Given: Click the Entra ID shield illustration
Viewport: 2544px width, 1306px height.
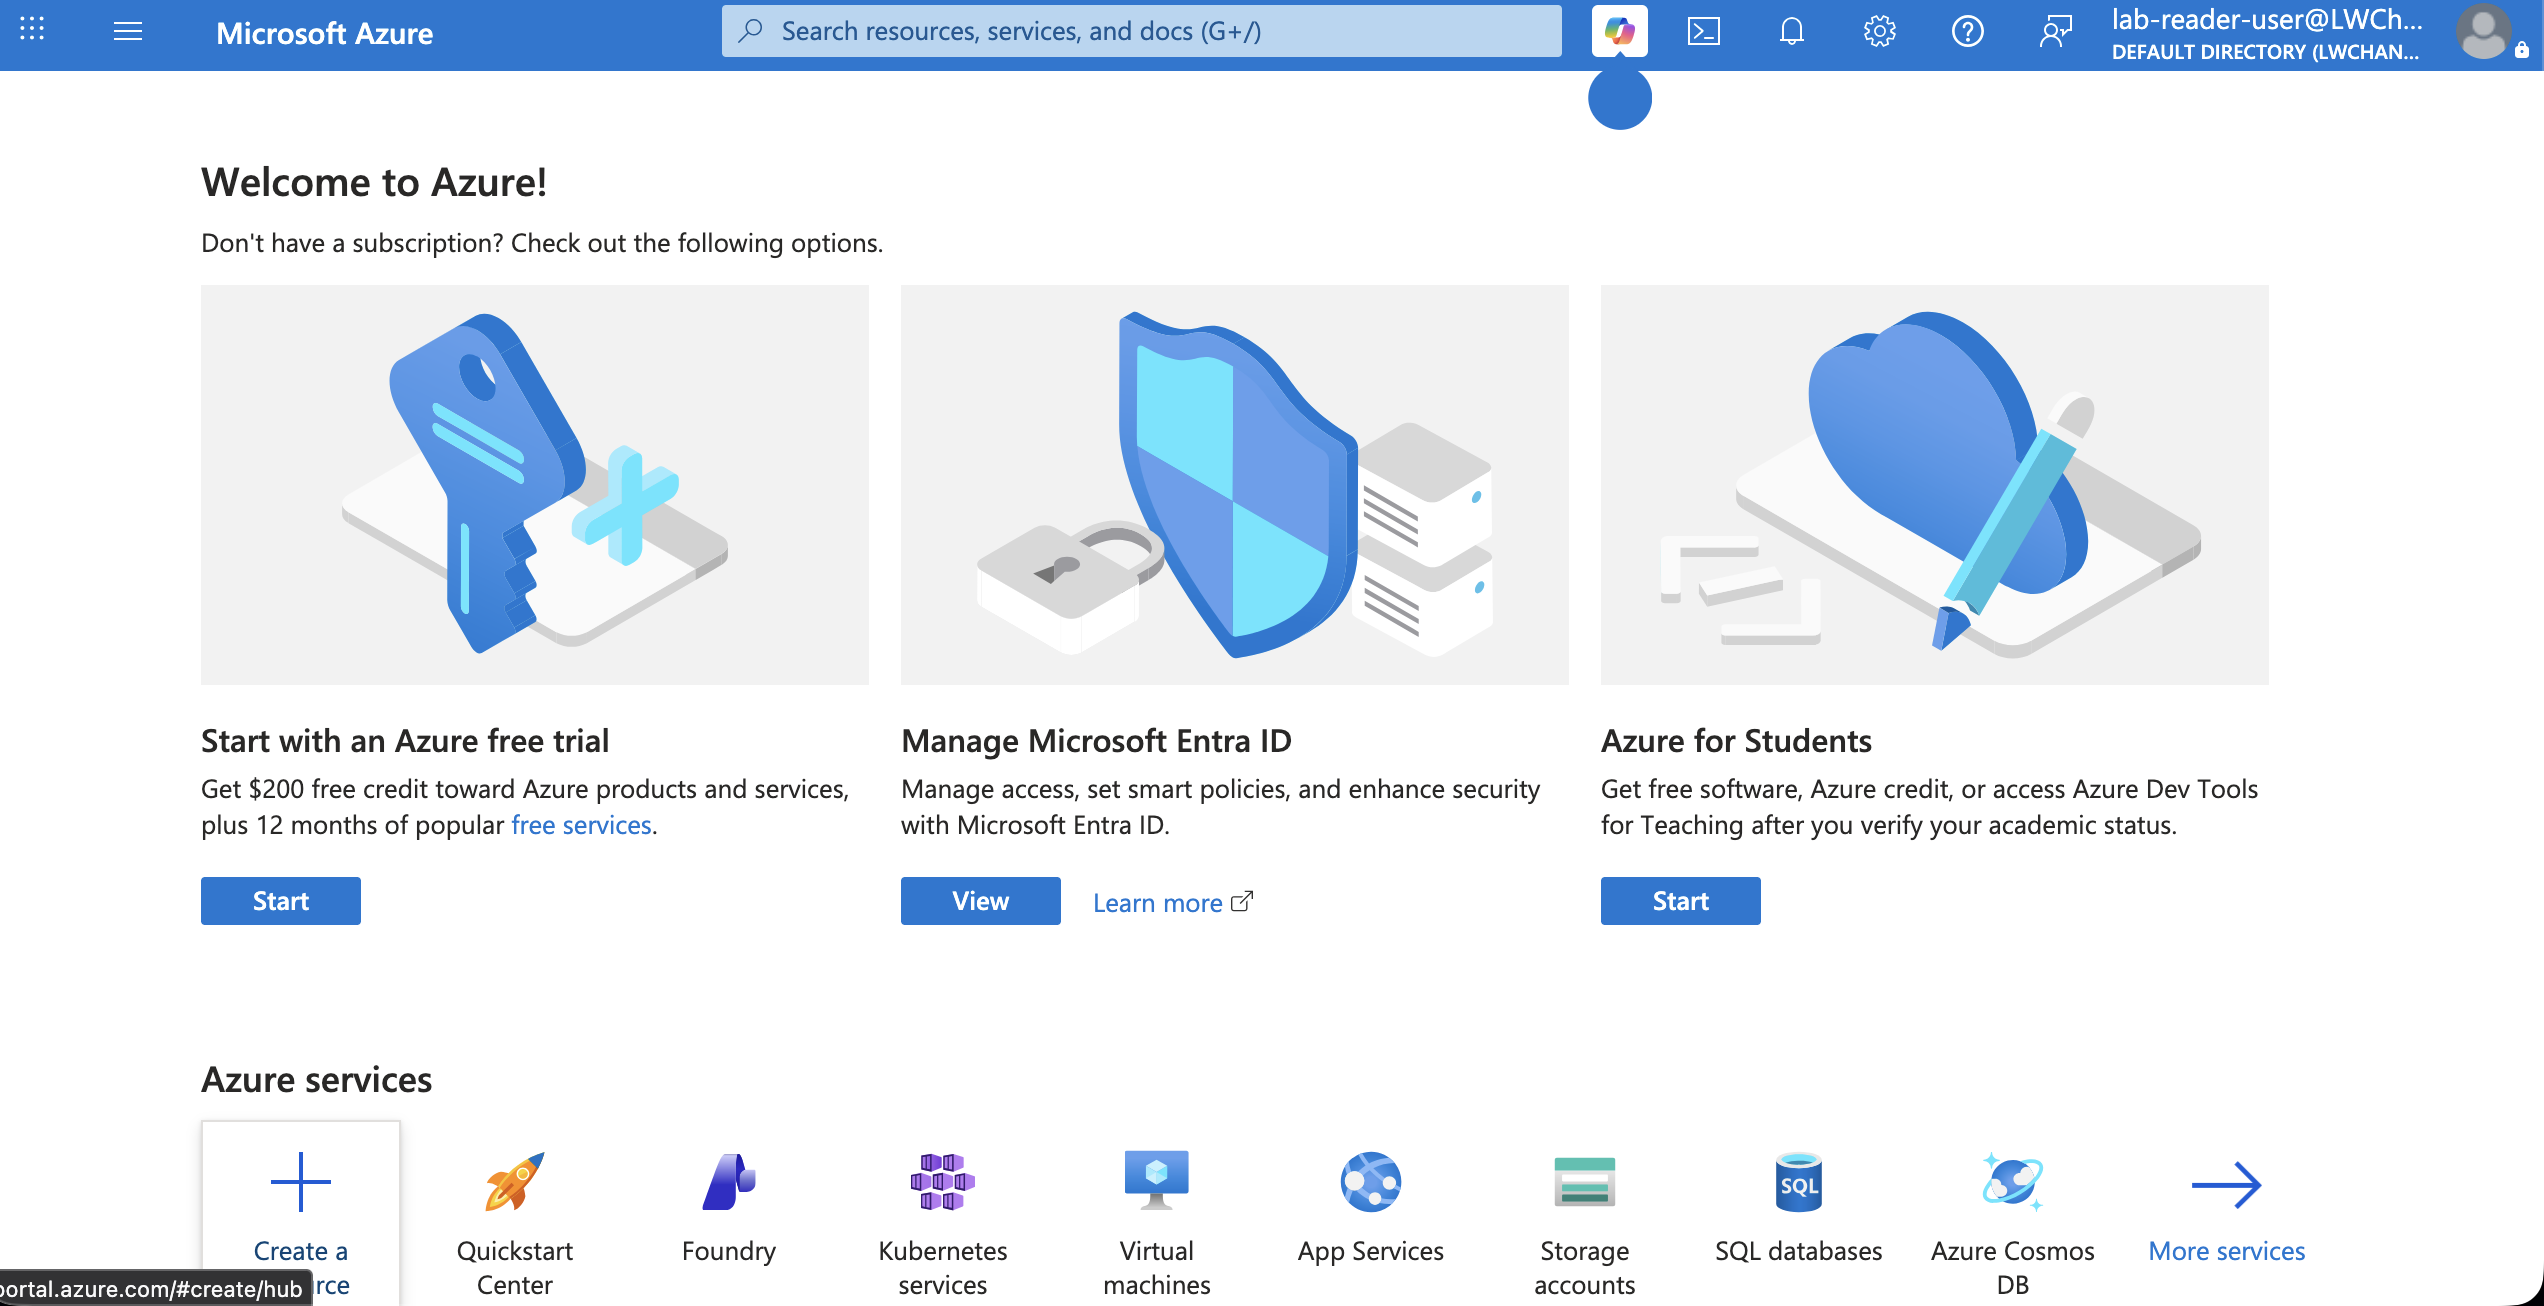Looking at the screenshot, I should [x=1235, y=484].
